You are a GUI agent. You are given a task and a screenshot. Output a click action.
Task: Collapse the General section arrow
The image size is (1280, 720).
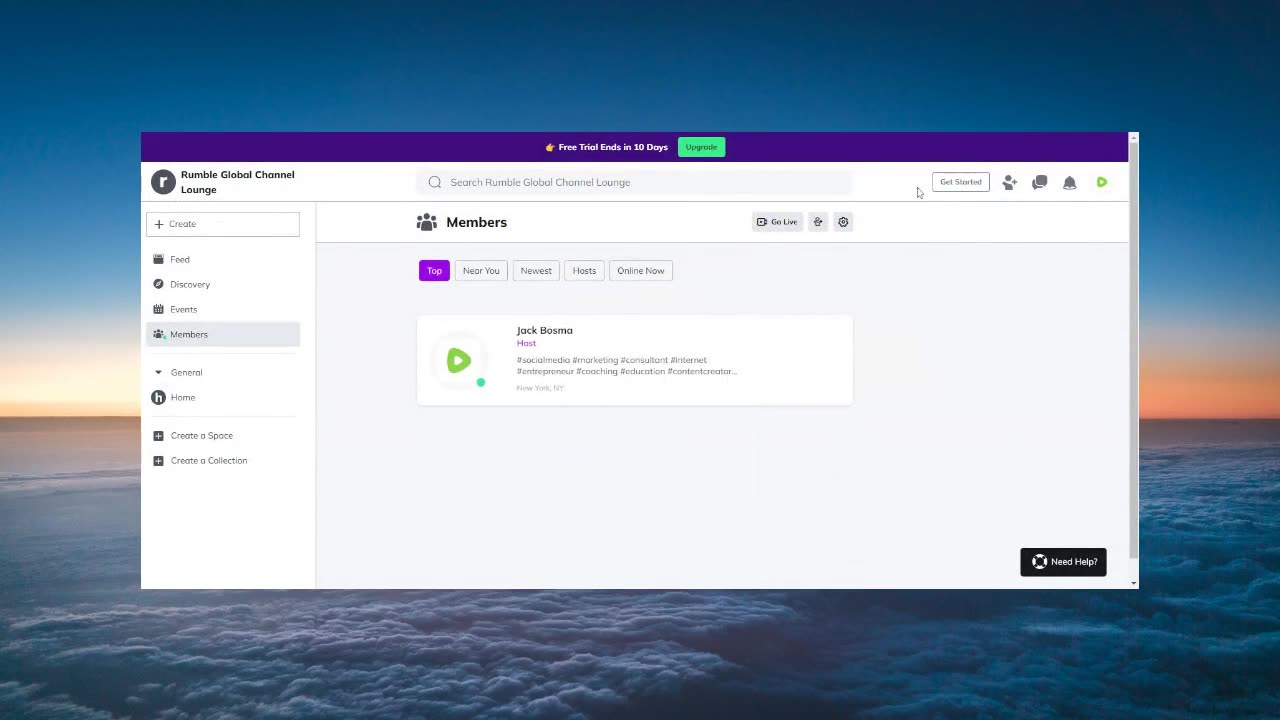(x=158, y=372)
